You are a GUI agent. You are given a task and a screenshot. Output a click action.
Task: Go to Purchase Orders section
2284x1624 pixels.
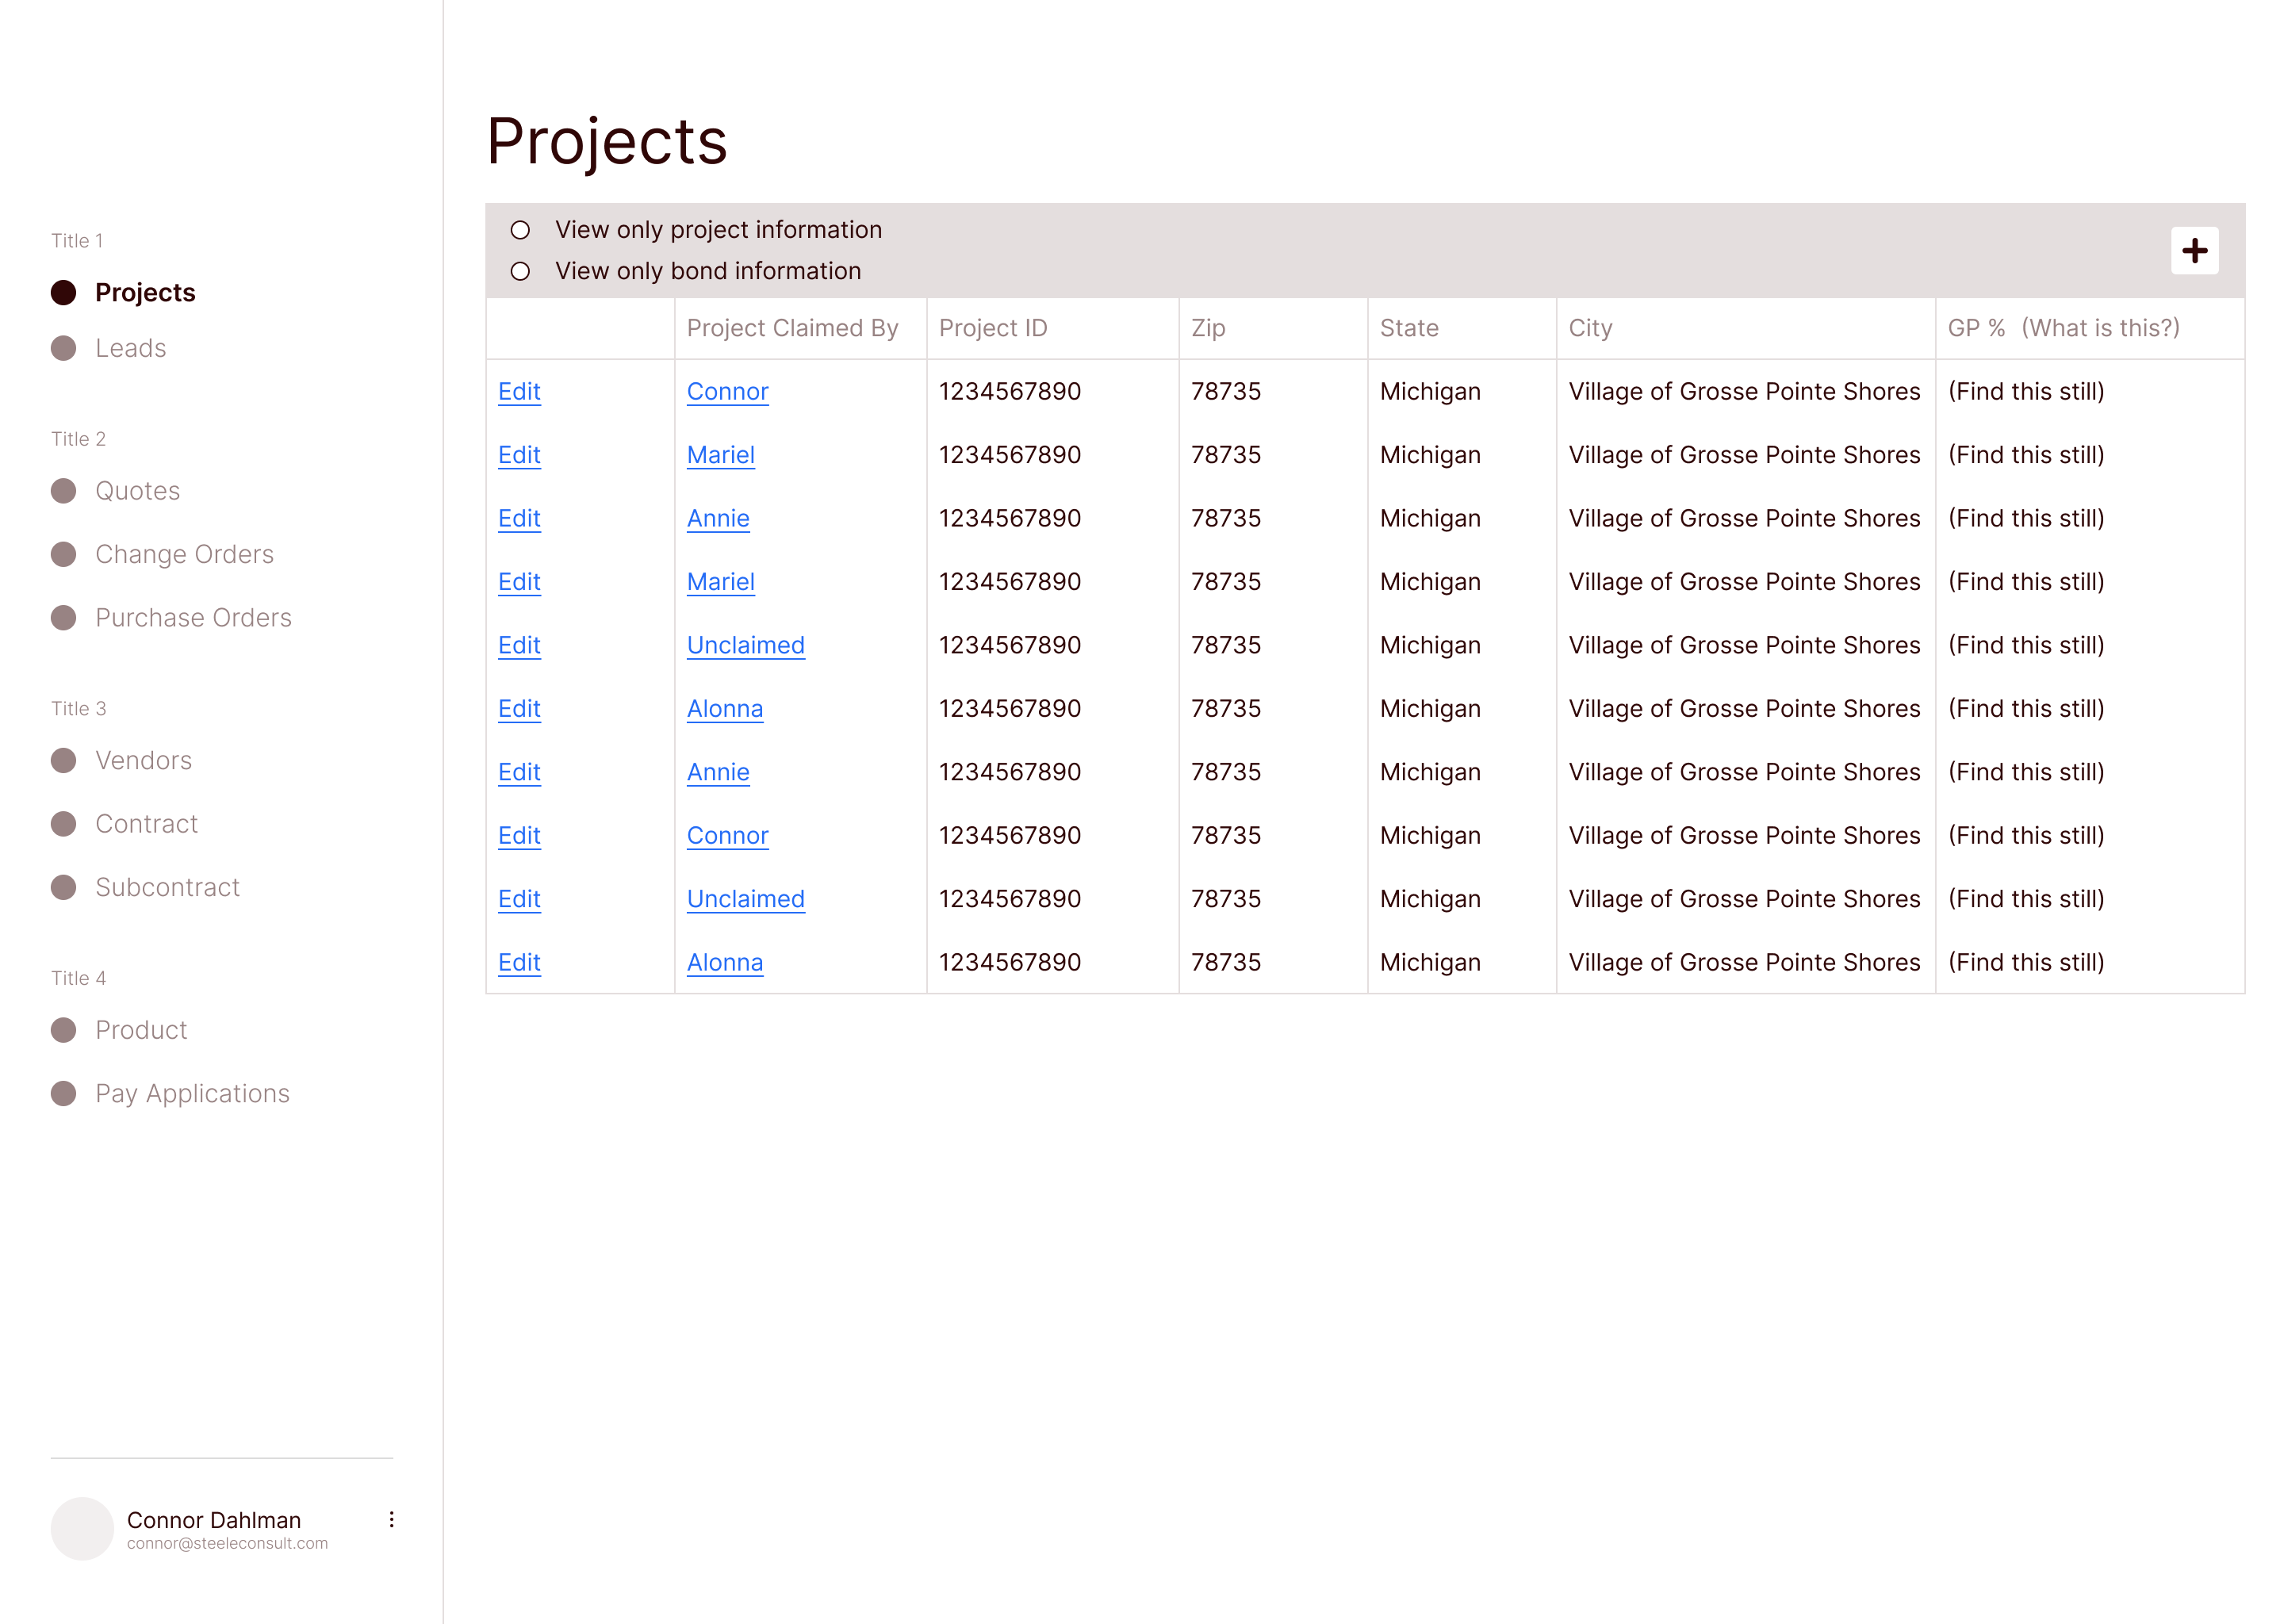point(193,618)
